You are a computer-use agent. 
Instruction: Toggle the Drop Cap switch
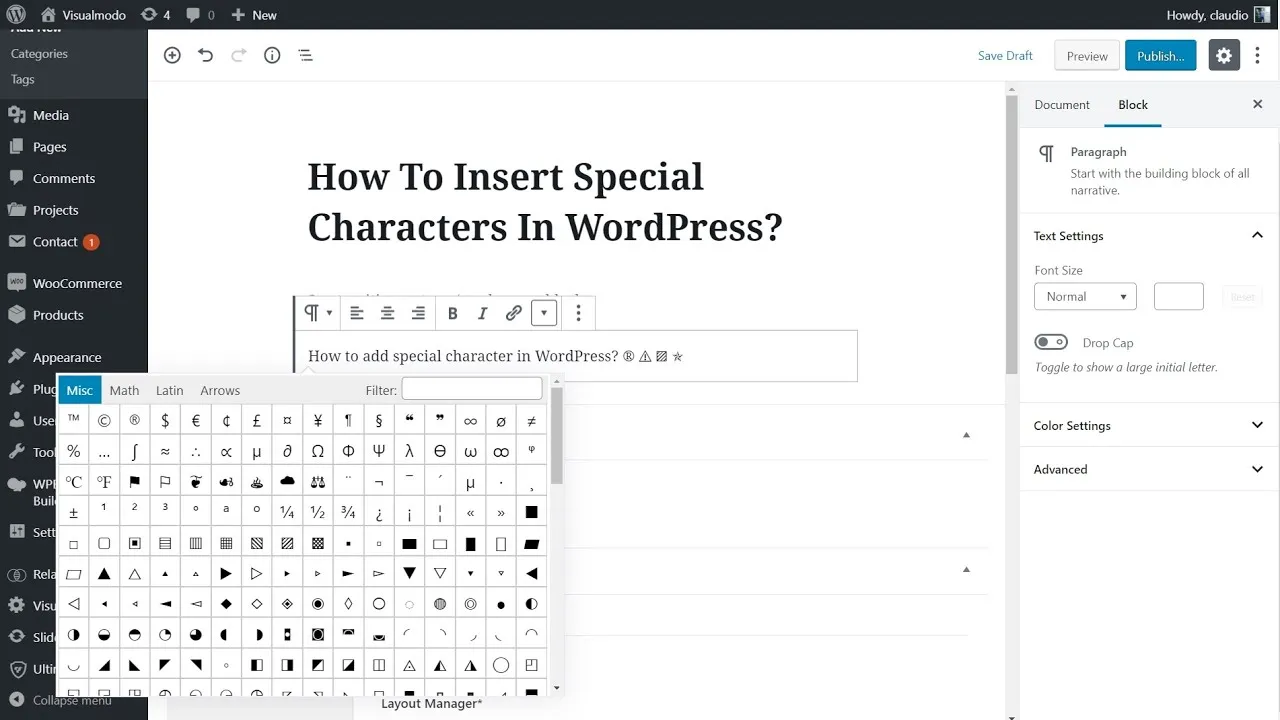[x=1051, y=342]
